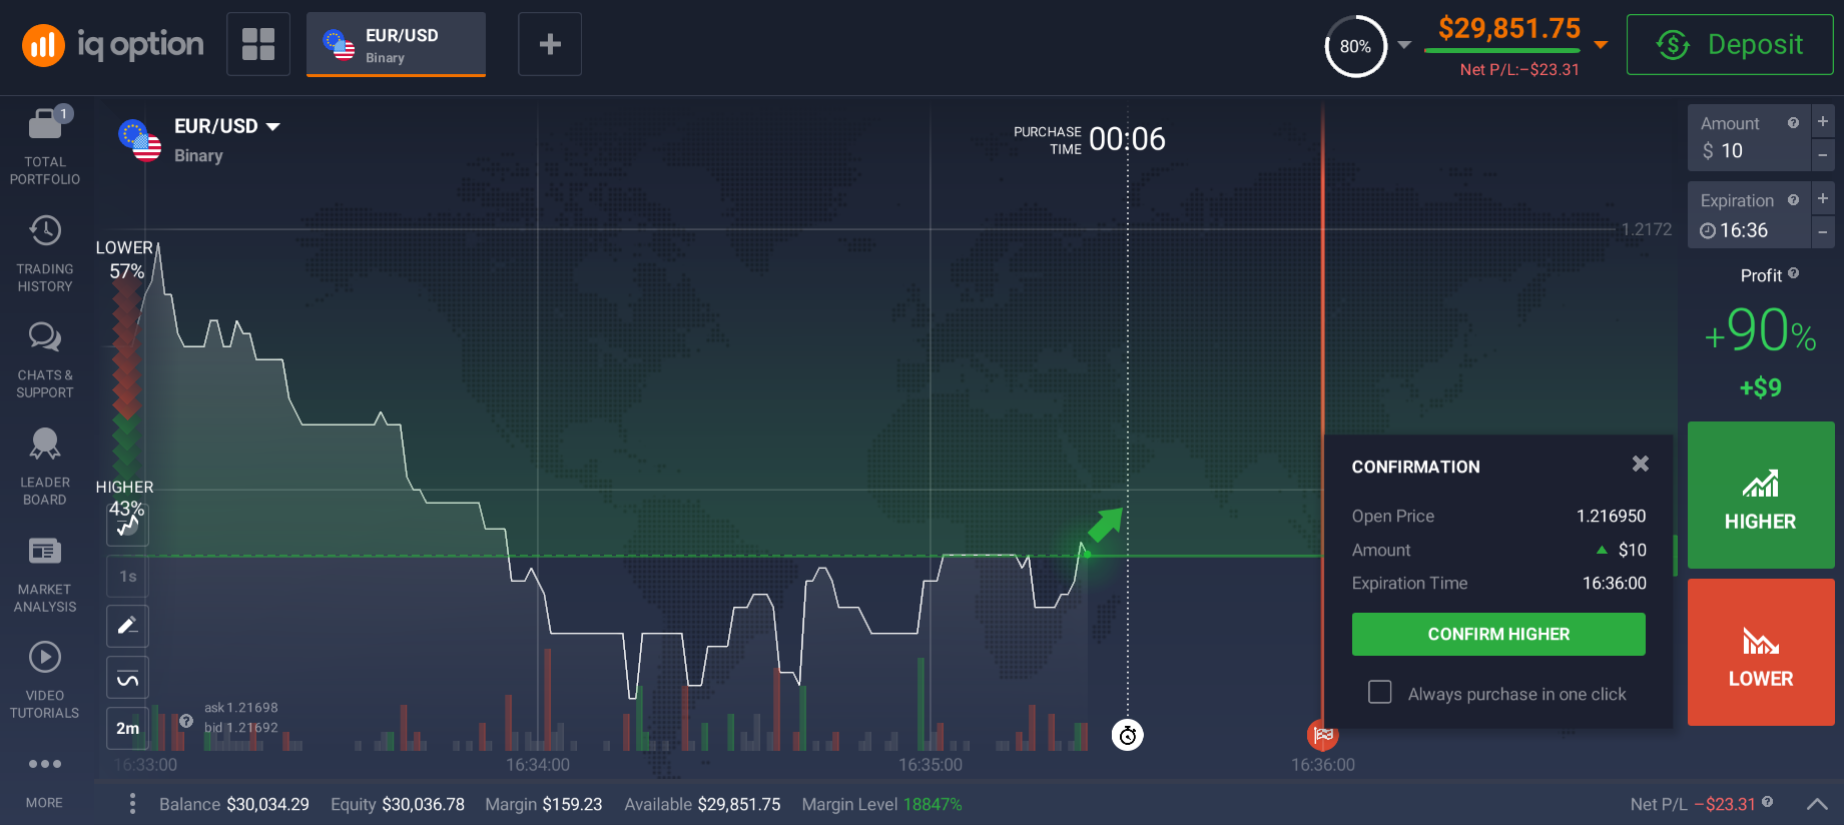Image resolution: width=1844 pixels, height=825 pixels.
Task: Open the indicators wave icon
Action: [x=128, y=678]
